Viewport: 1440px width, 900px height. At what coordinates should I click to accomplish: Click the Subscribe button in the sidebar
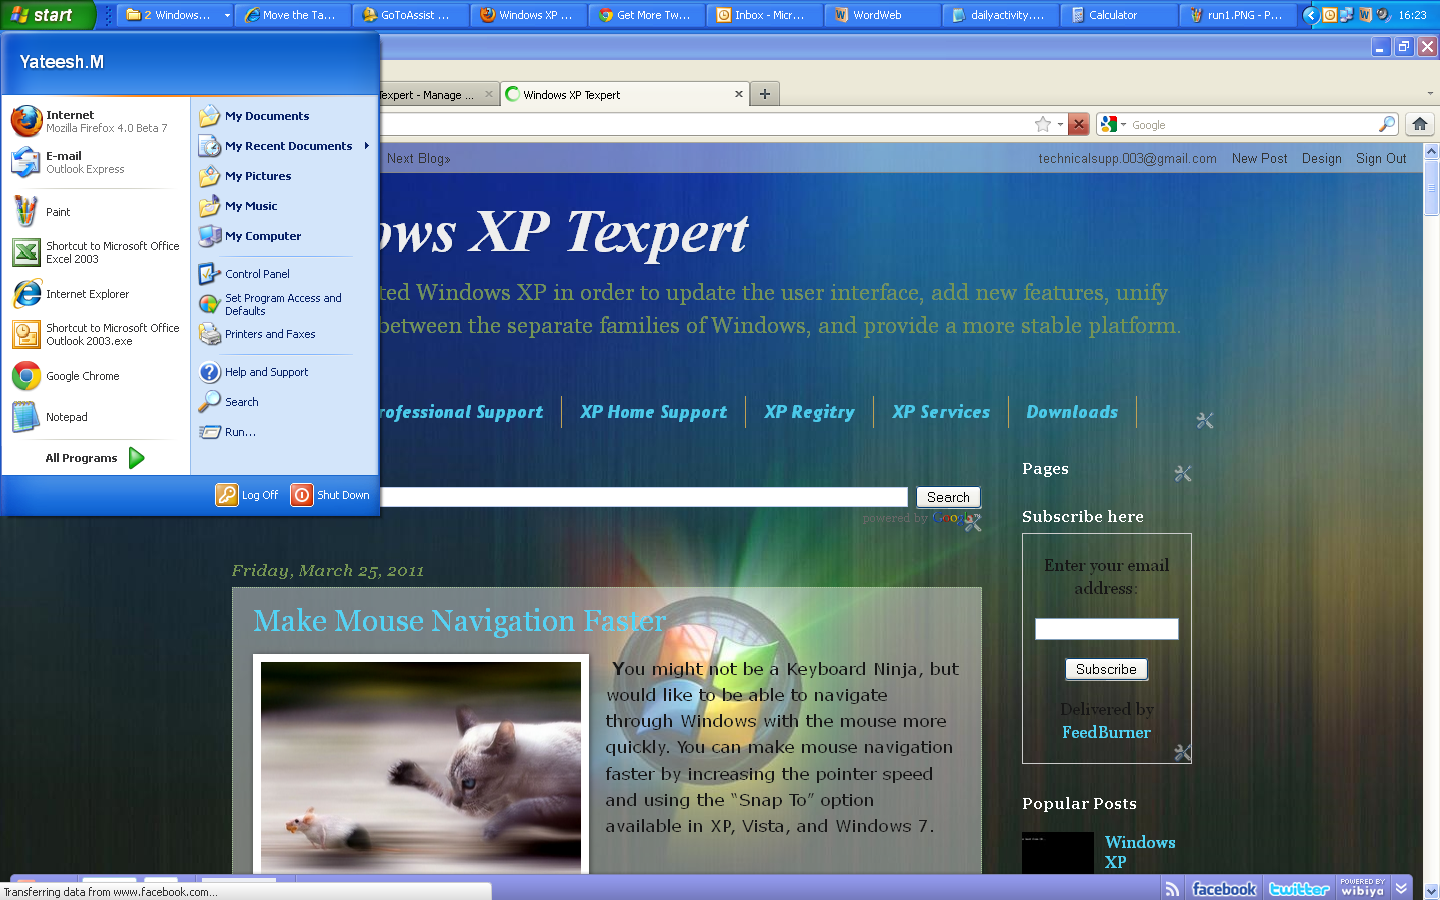pos(1106,668)
